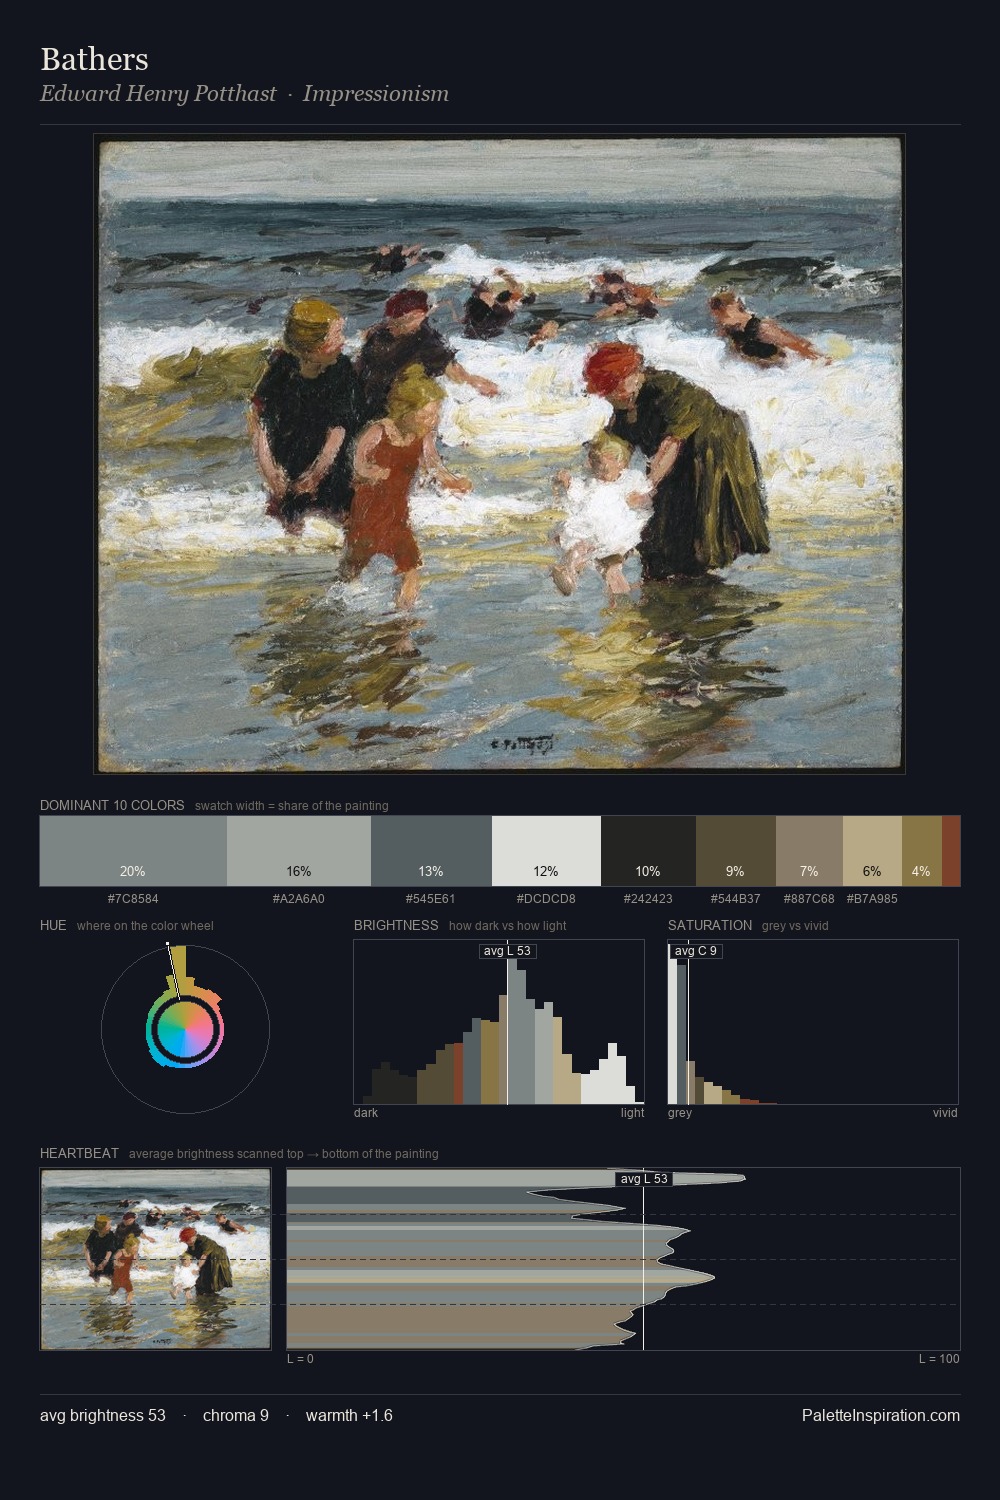Click the Impressionism style label
This screenshot has width=1000, height=1500.
click(376, 93)
